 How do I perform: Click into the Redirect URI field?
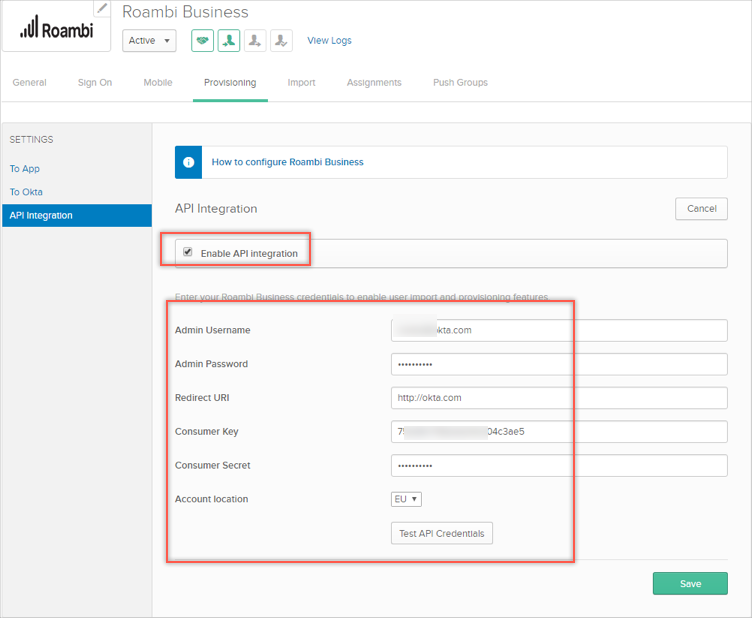pyautogui.click(x=559, y=398)
